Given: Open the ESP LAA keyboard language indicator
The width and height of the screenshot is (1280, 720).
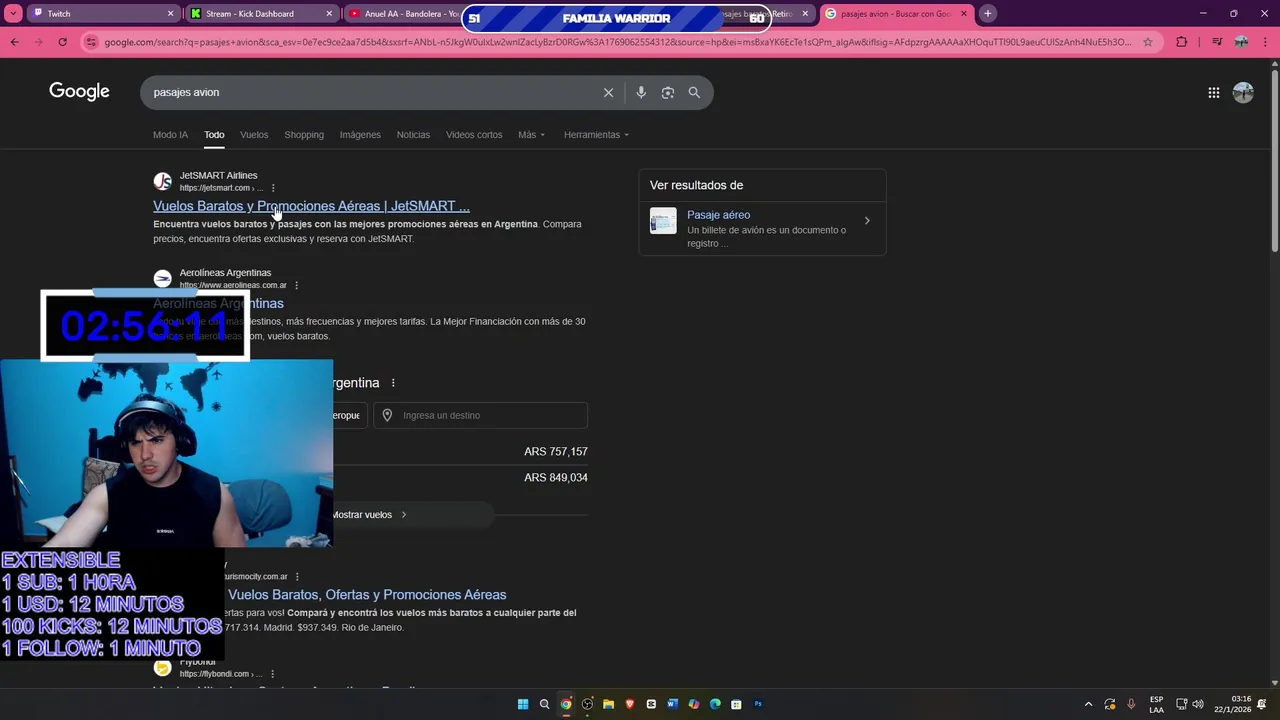Looking at the screenshot, I should tap(1156, 704).
